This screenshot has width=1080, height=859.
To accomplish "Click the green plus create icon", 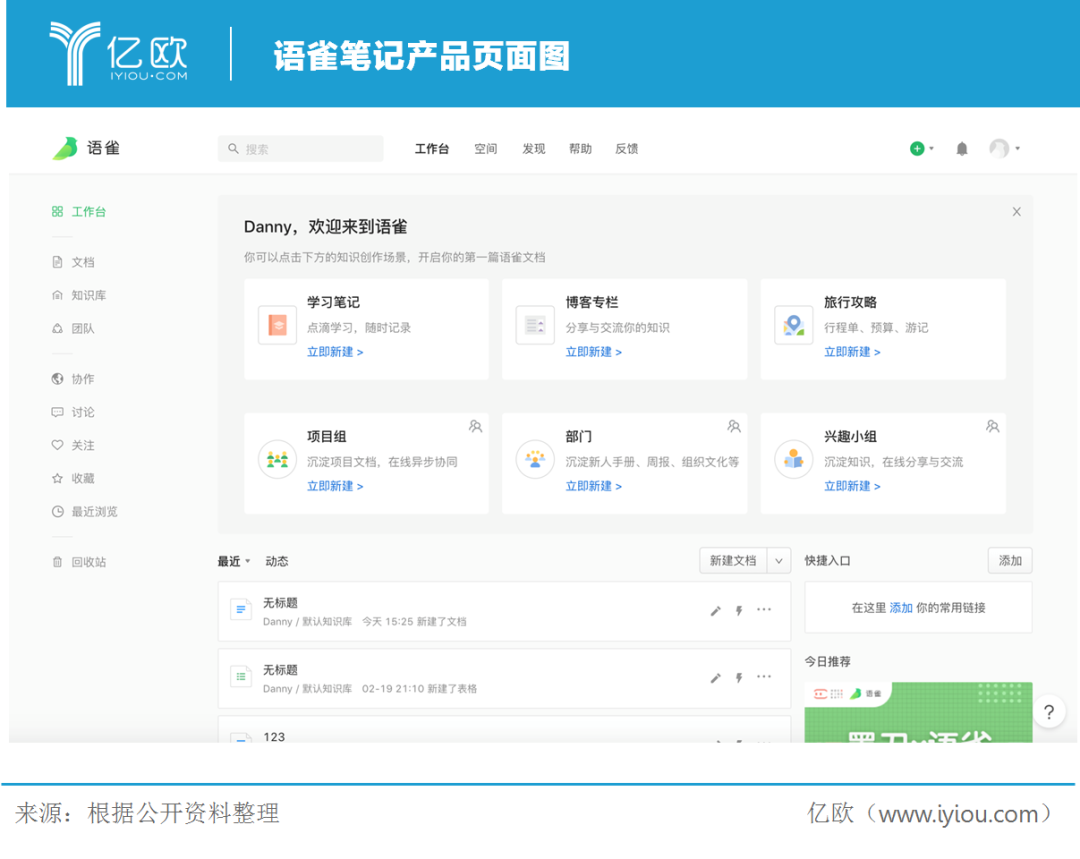I will (x=917, y=148).
